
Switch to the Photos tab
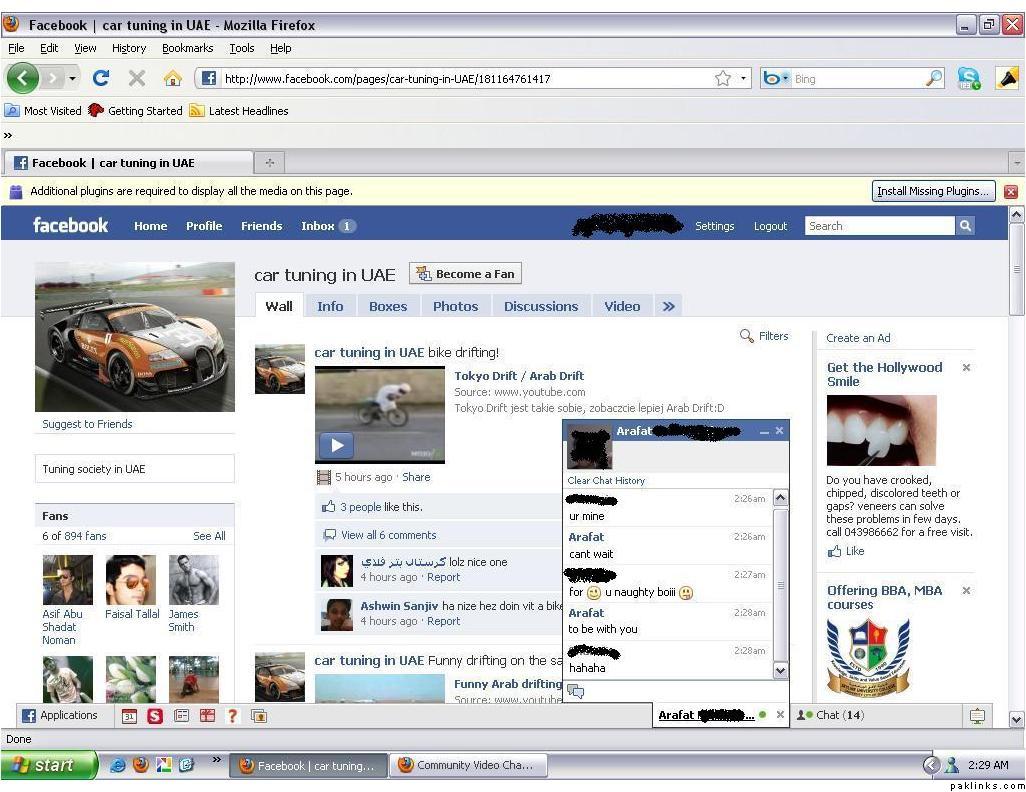tap(455, 307)
